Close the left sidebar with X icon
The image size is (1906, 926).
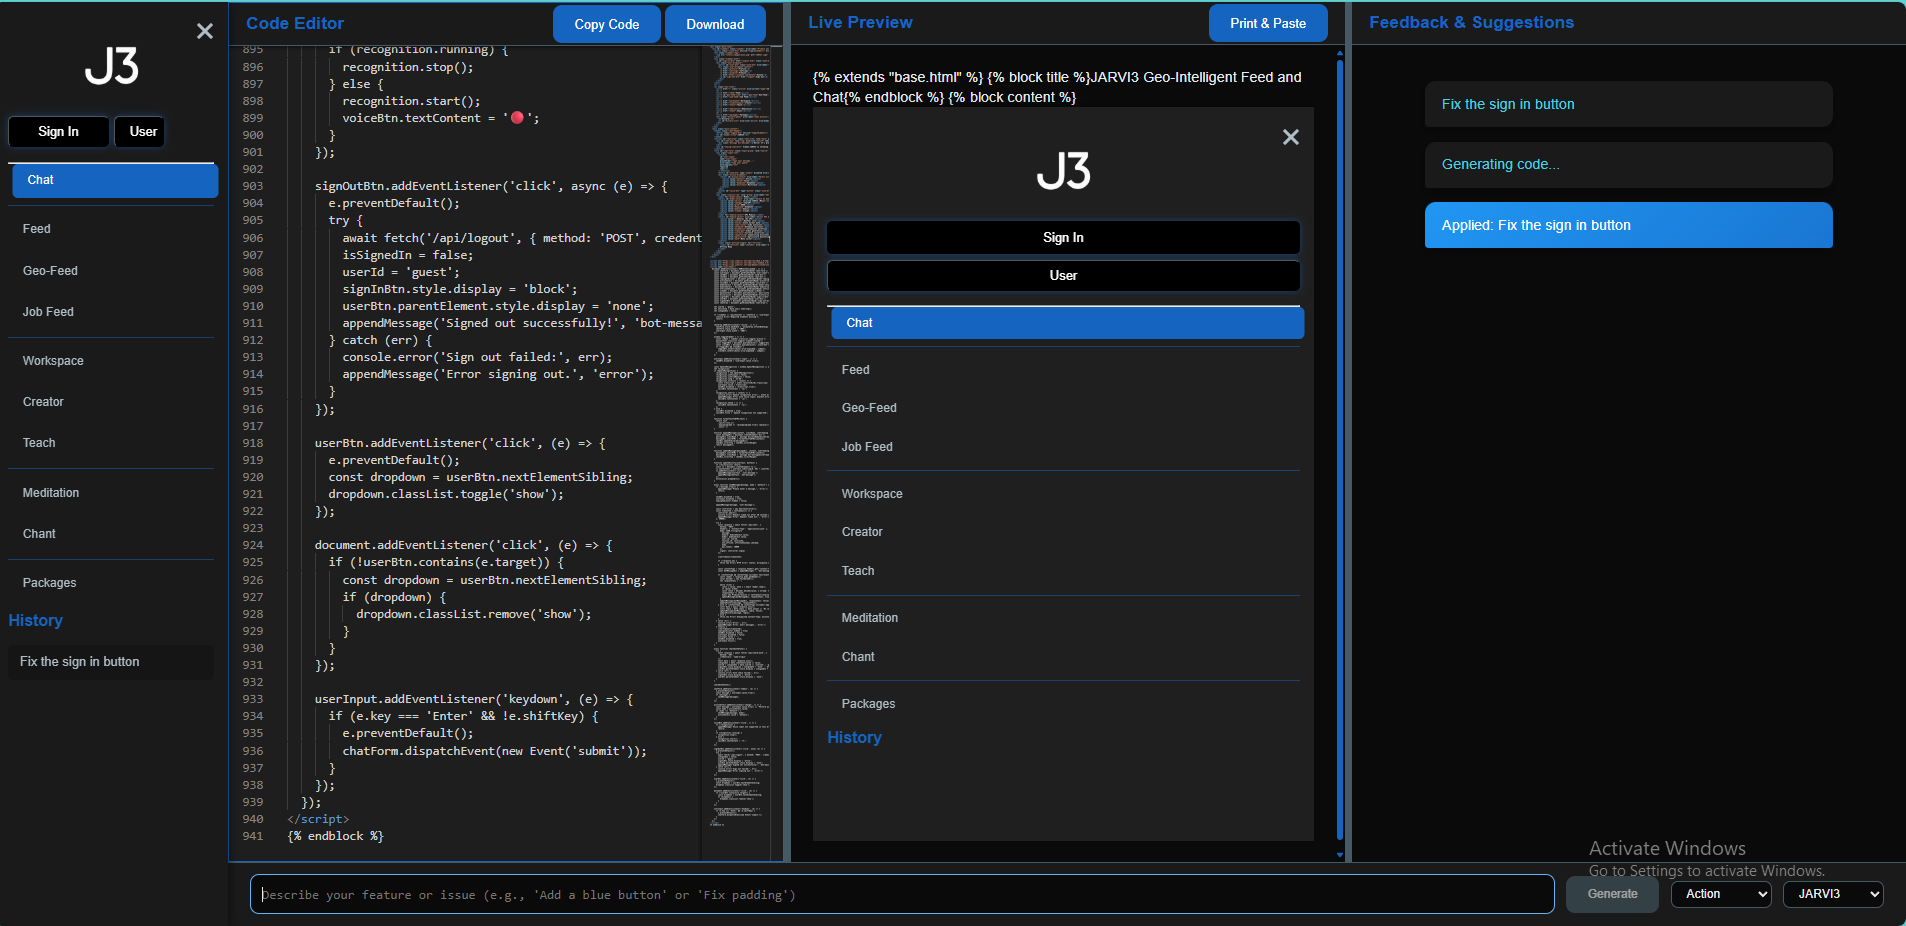(205, 31)
